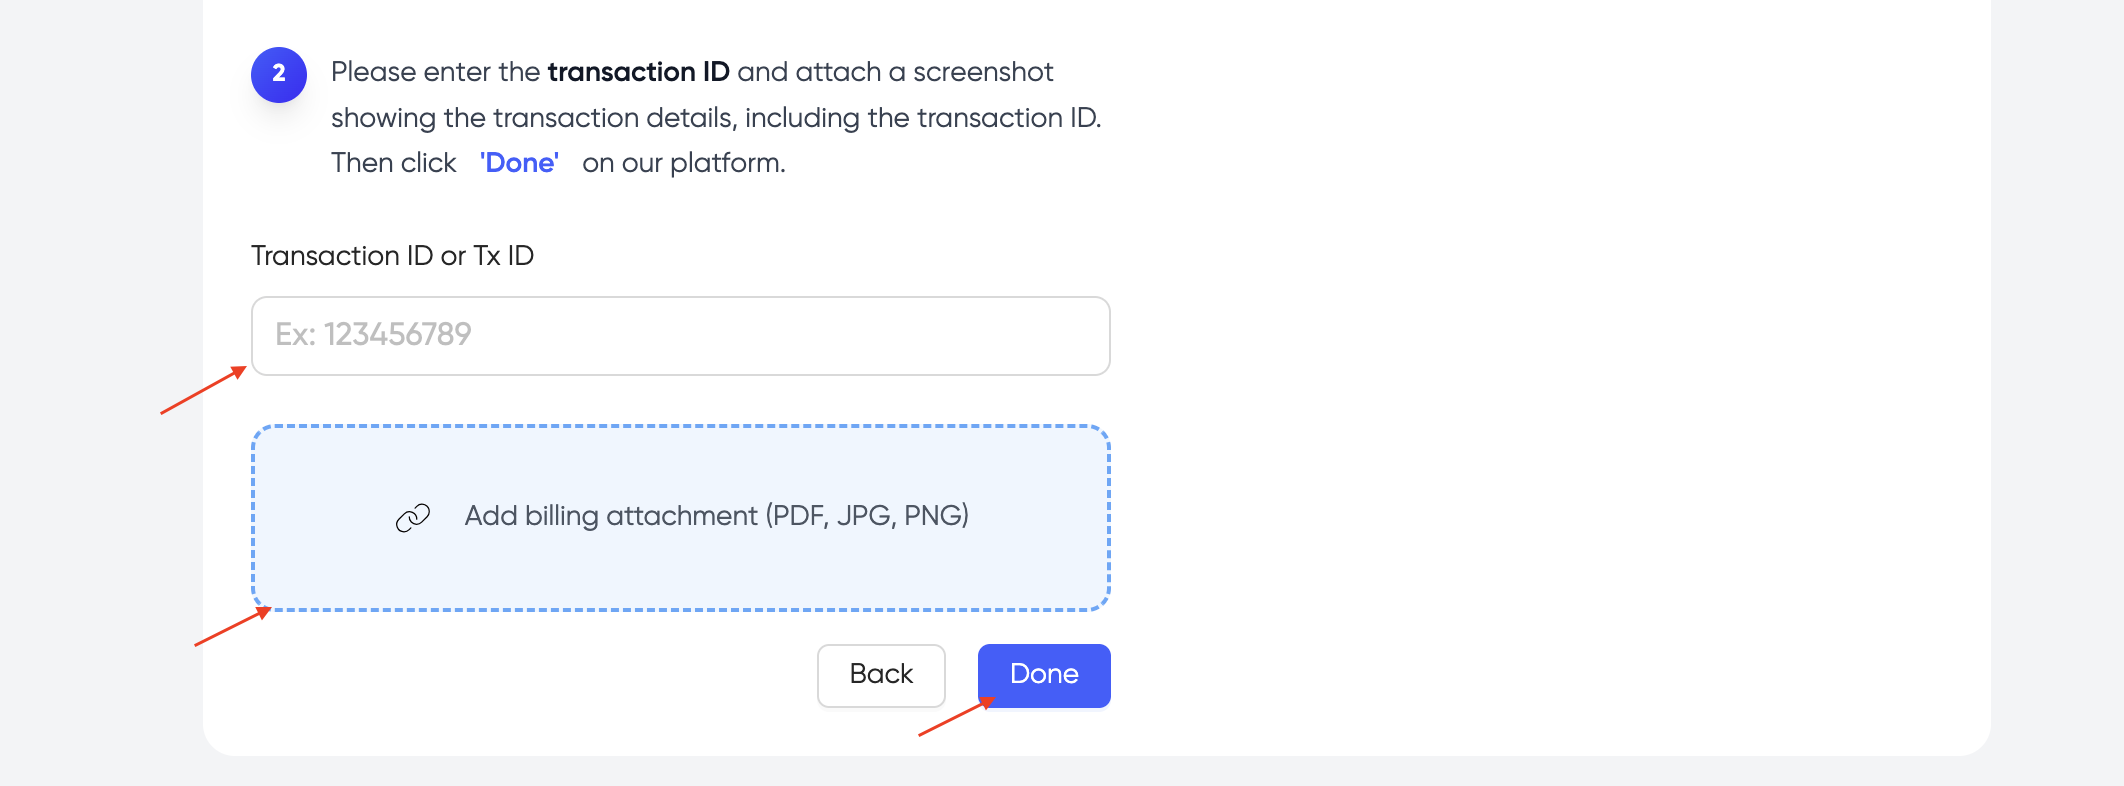This screenshot has height=786, width=2124.
Task: Click the numbered badge beside the instructions
Action: 278,74
